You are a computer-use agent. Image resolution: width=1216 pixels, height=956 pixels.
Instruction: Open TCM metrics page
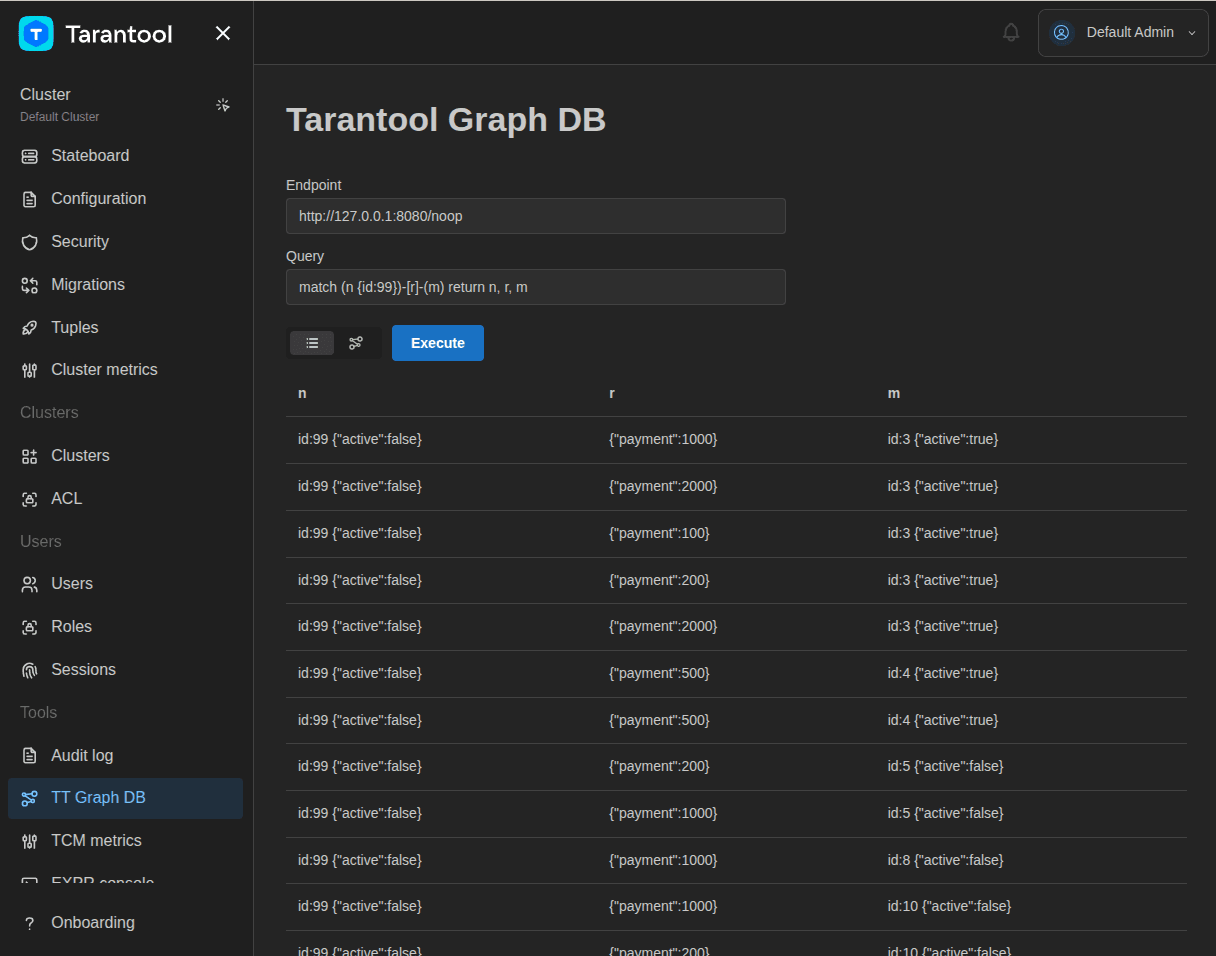(125, 841)
